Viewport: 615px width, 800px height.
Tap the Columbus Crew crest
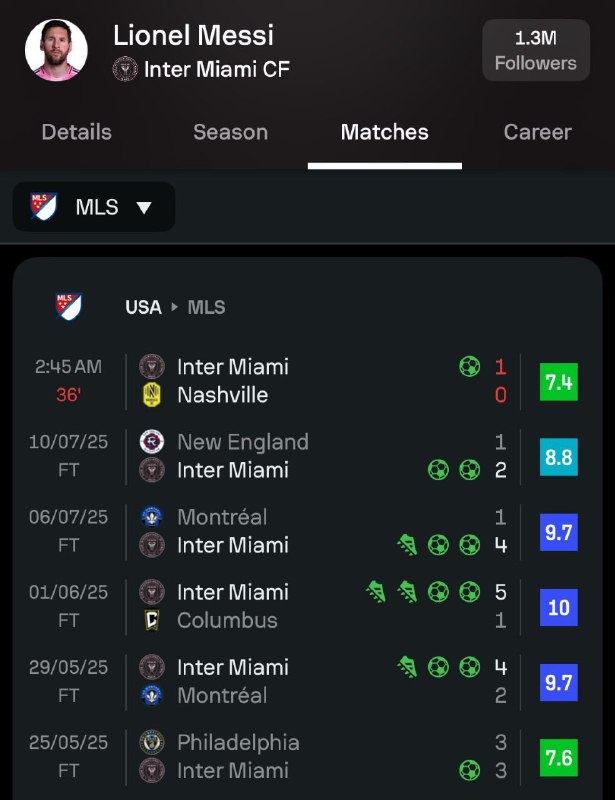click(152, 620)
